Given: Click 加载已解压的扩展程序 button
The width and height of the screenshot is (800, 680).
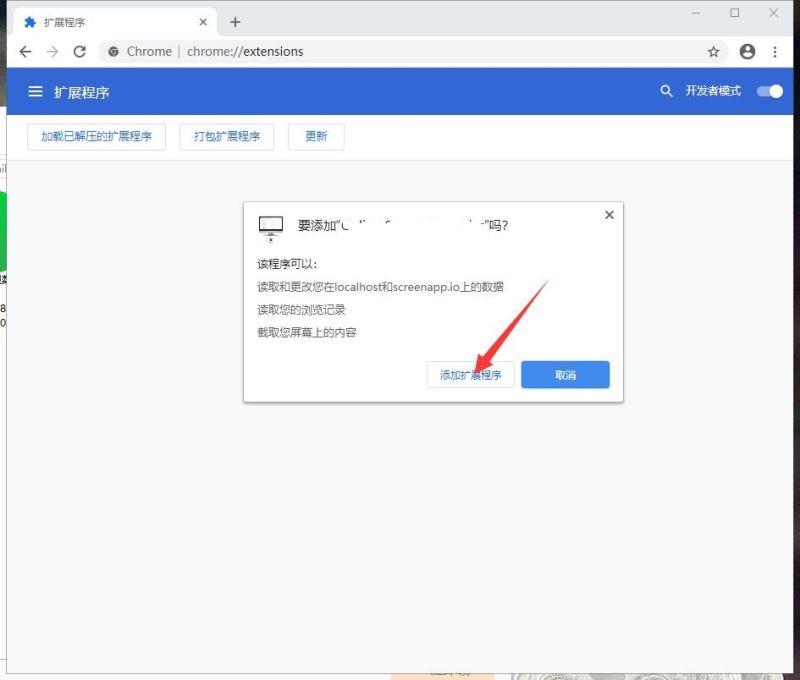Looking at the screenshot, I should (x=95, y=136).
